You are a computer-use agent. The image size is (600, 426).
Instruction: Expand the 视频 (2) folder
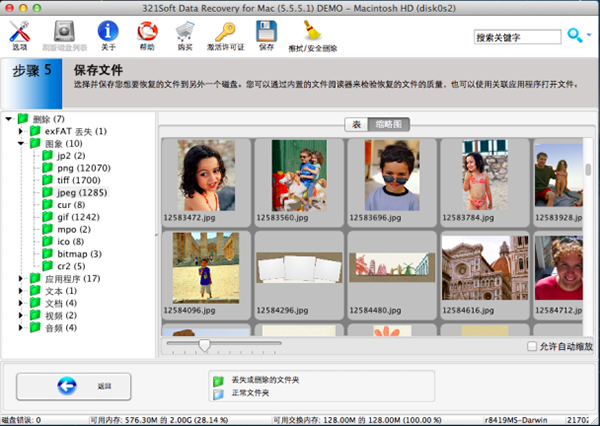tap(21, 315)
